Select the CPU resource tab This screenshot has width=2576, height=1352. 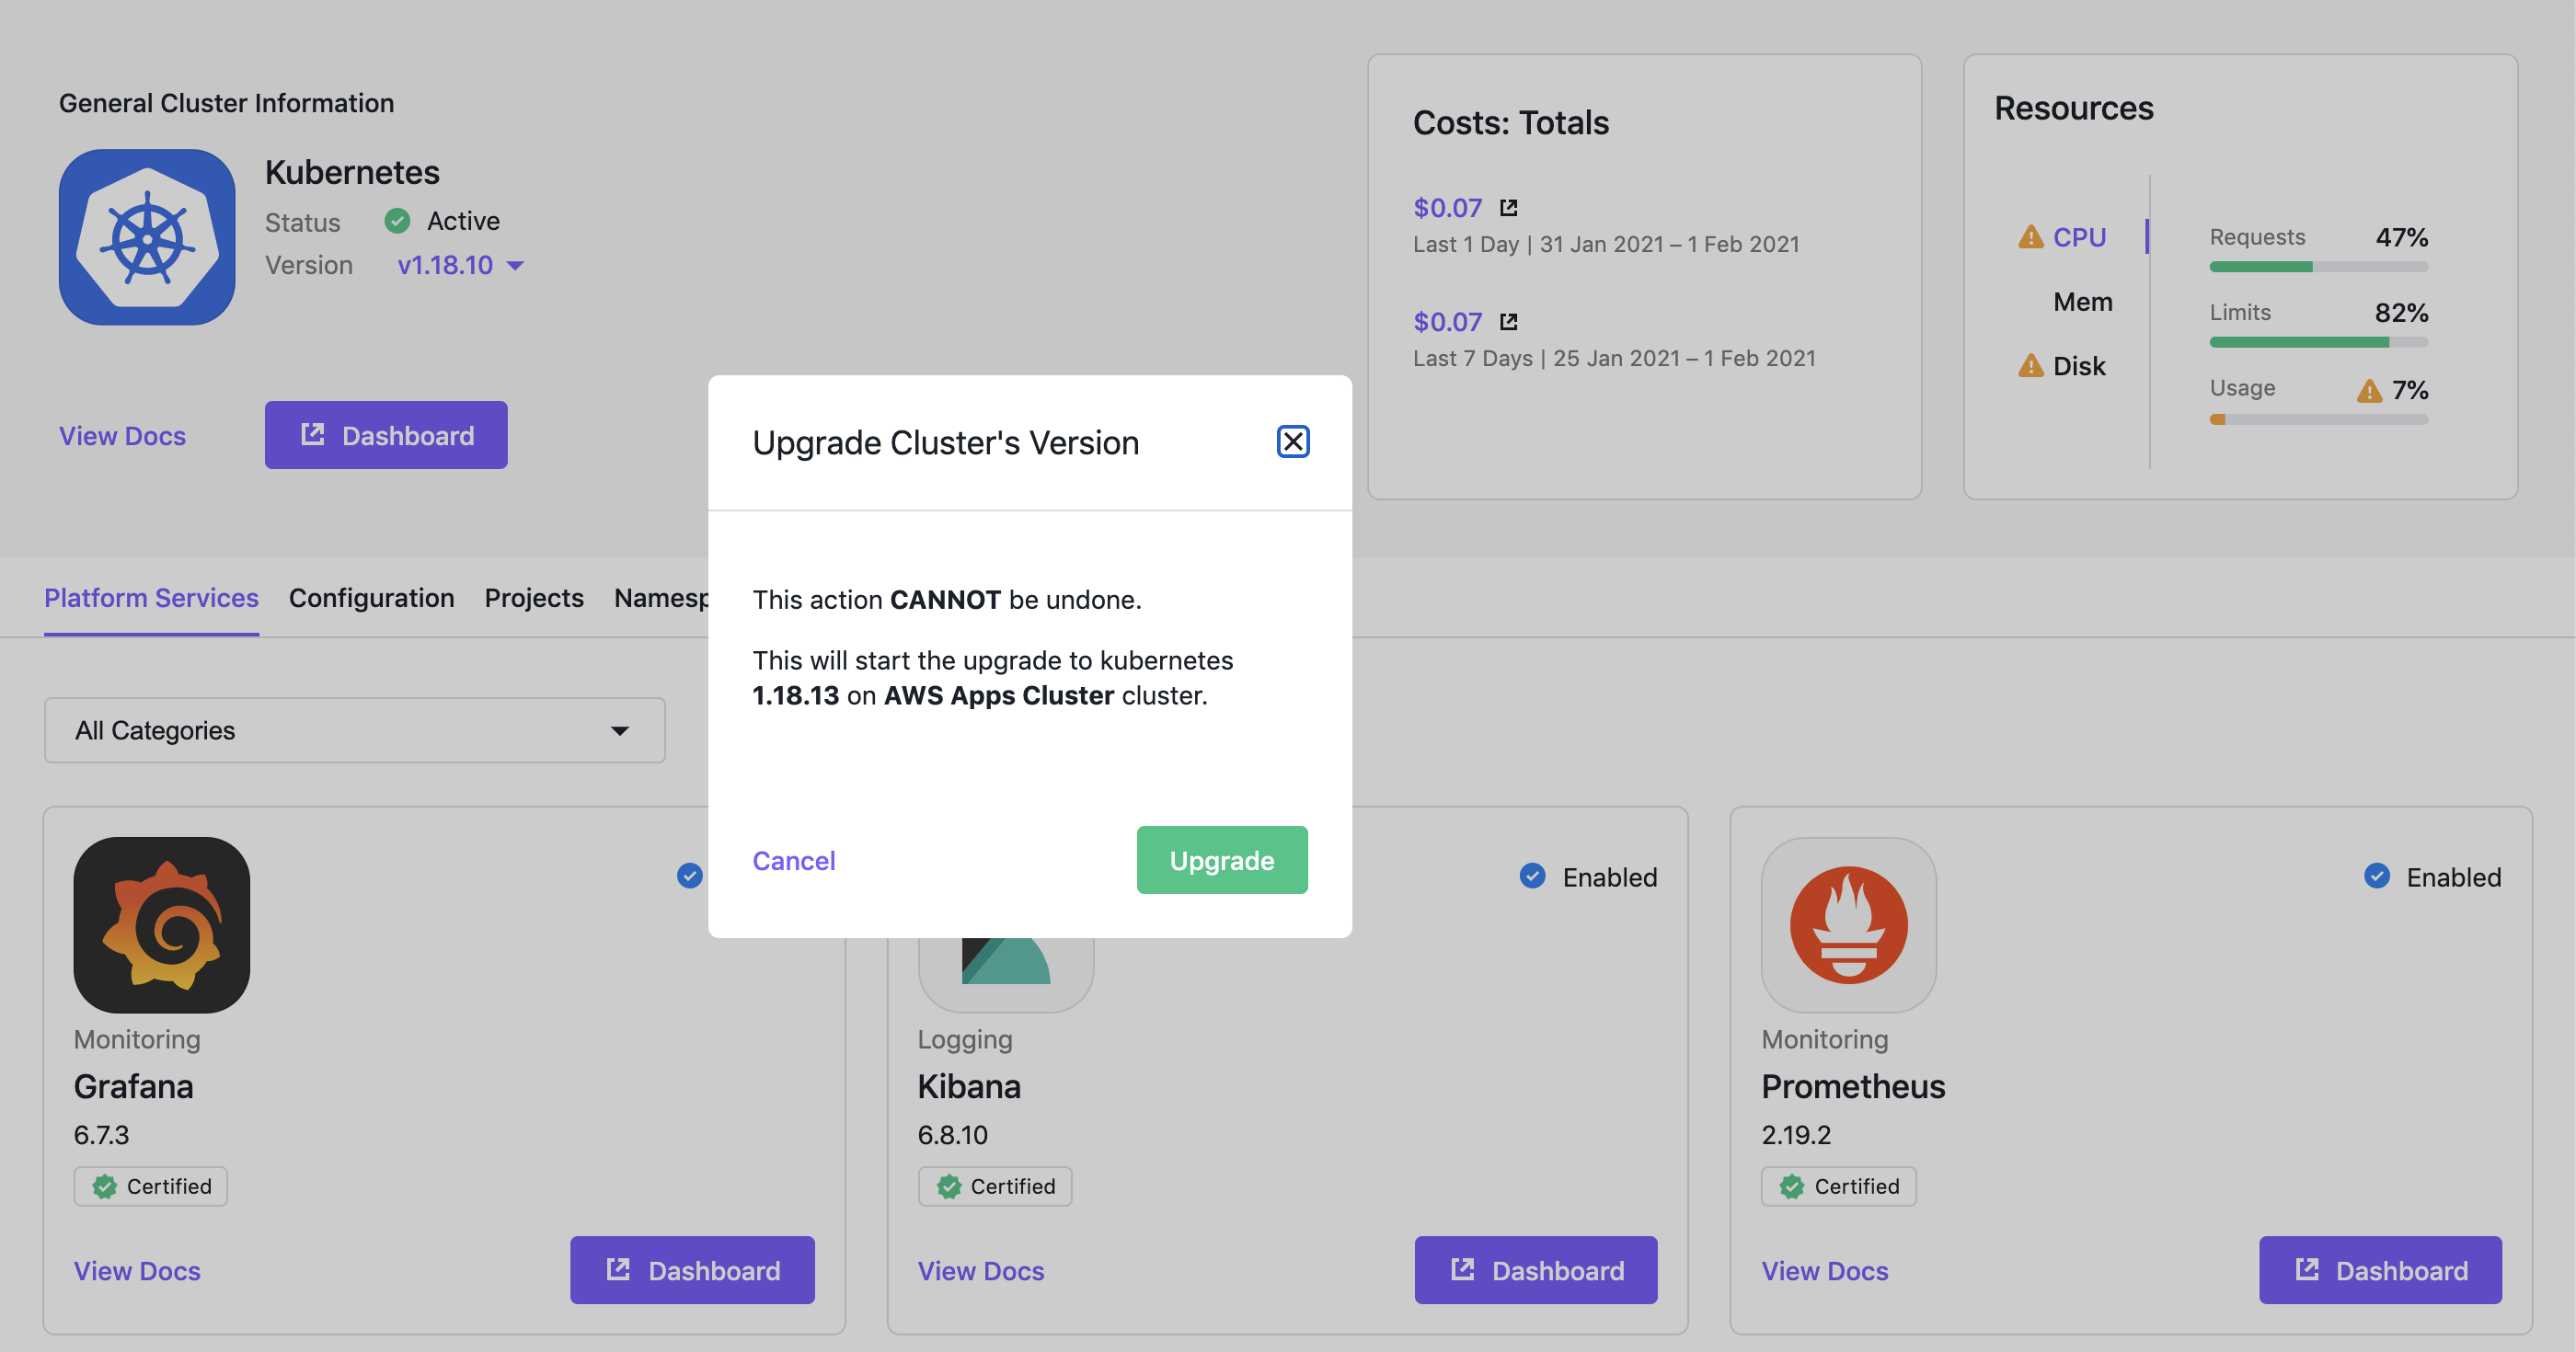[2080, 237]
